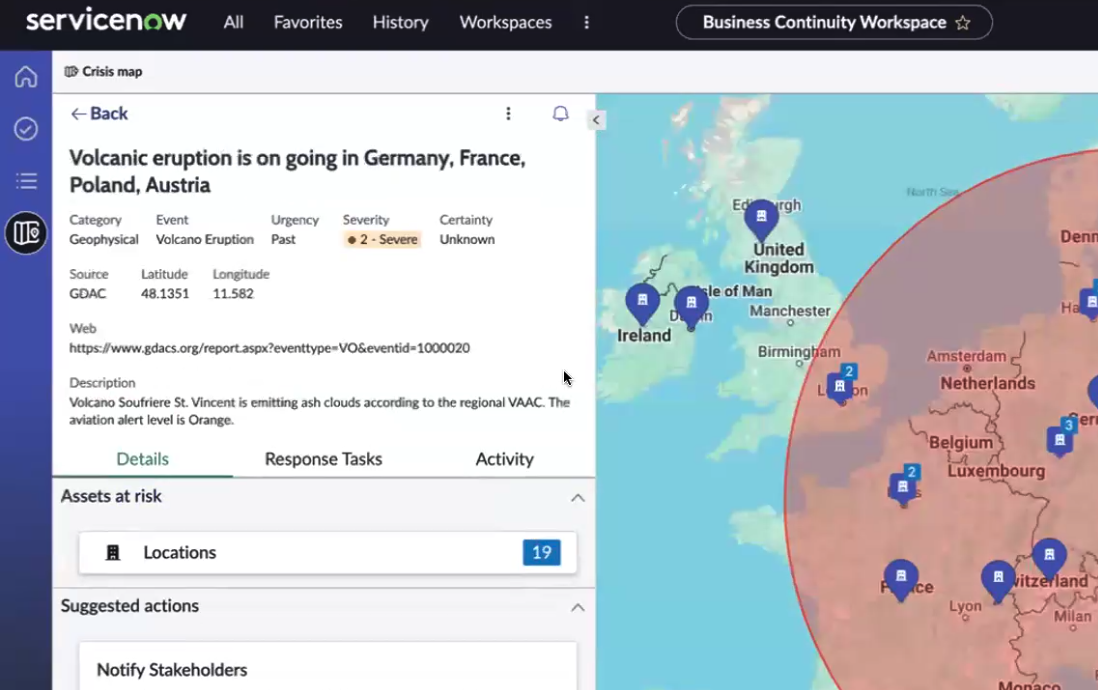
Task: Select the United Kingdom location pin
Action: click(761, 220)
